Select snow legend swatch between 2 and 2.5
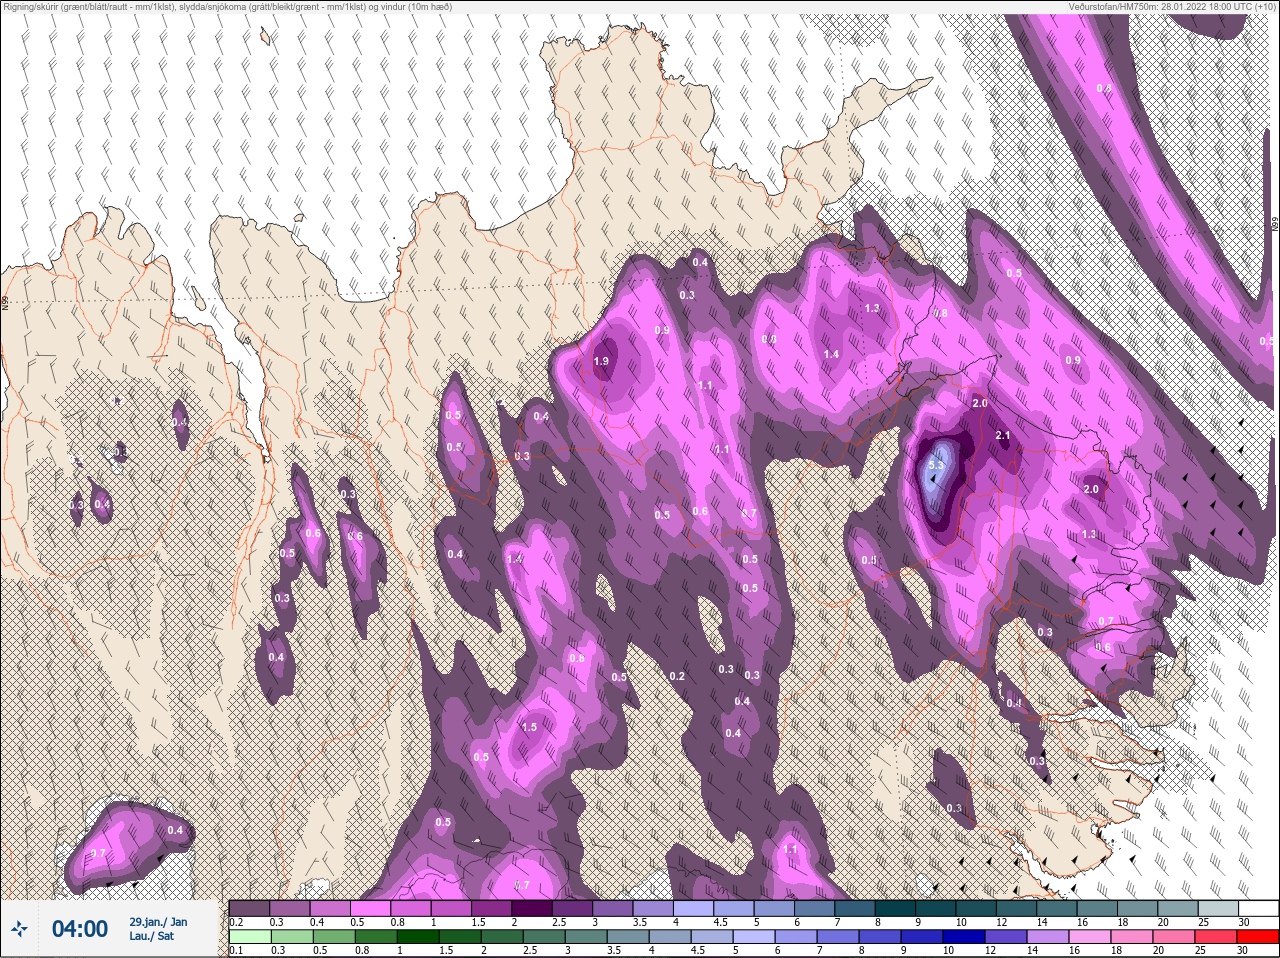 (532, 908)
